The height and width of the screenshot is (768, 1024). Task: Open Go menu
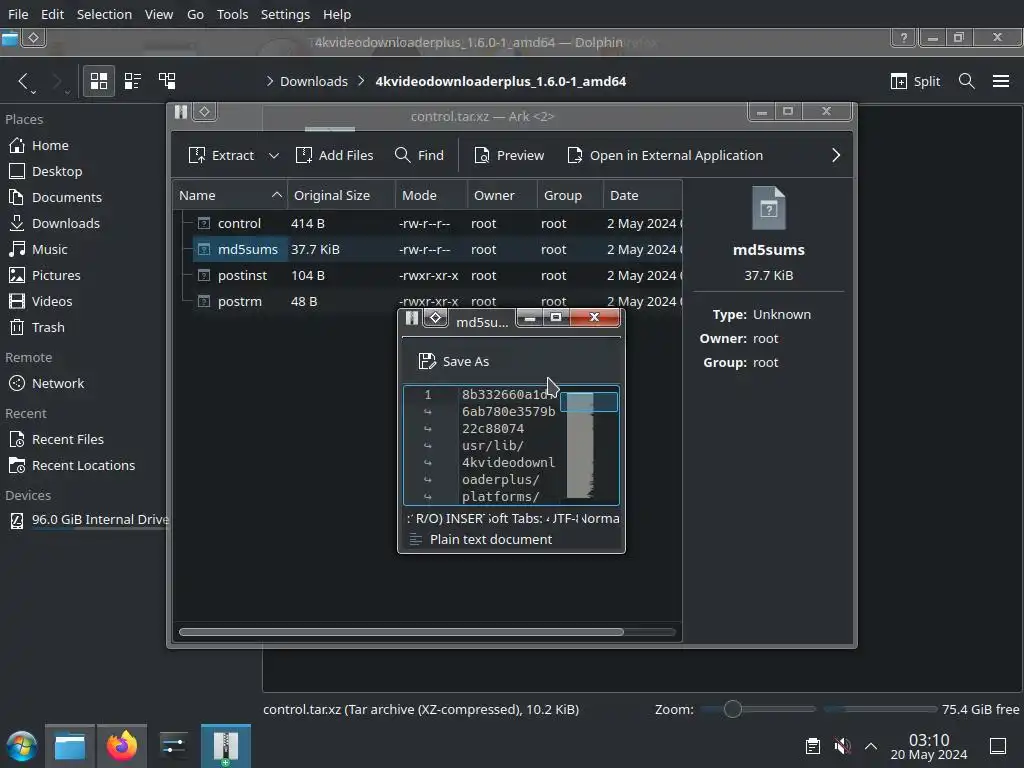(195, 14)
